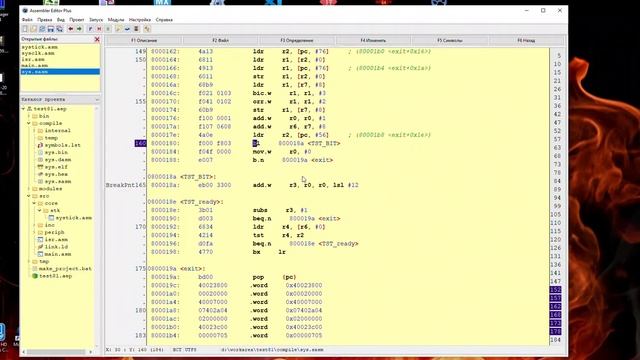The image size is (640, 360).
Task: Go forward with green right arrow
Action: (x=79, y=29)
